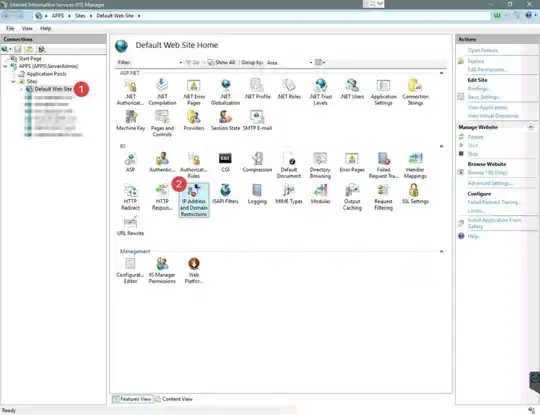
Task: Open the .NET Users feature
Action: point(352,89)
